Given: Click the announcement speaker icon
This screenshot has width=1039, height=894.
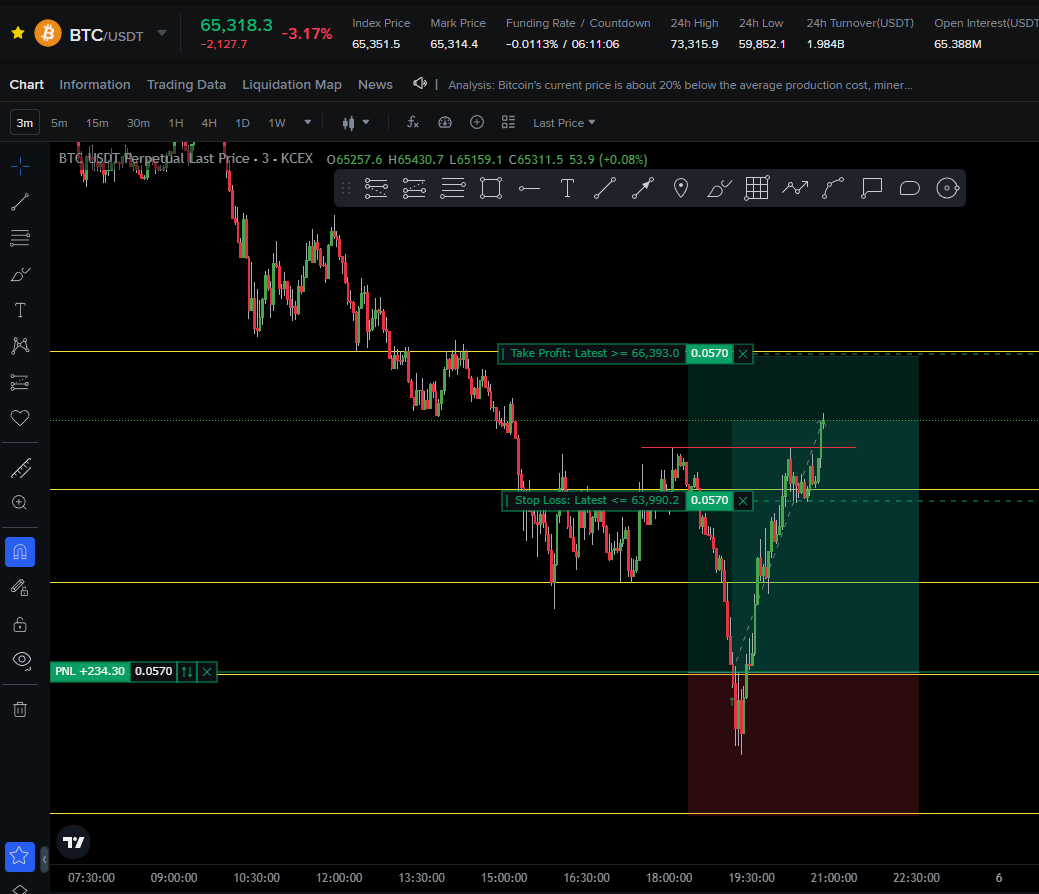Looking at the screenshot, I should [x=419, y=84].
